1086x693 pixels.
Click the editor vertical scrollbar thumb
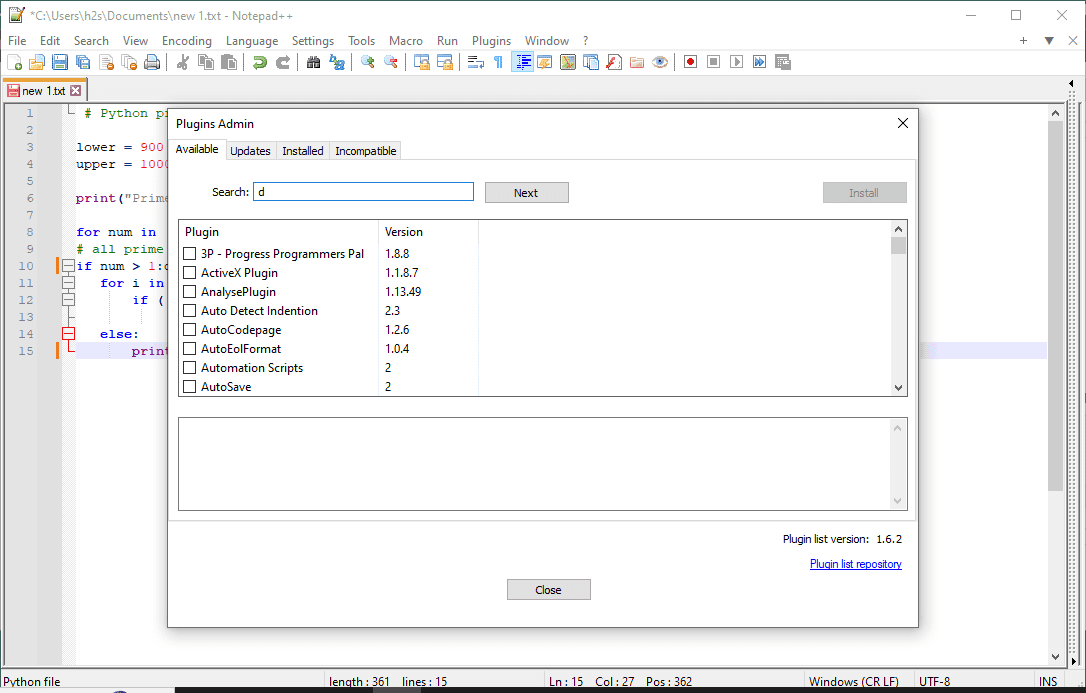pos(1055,306)
